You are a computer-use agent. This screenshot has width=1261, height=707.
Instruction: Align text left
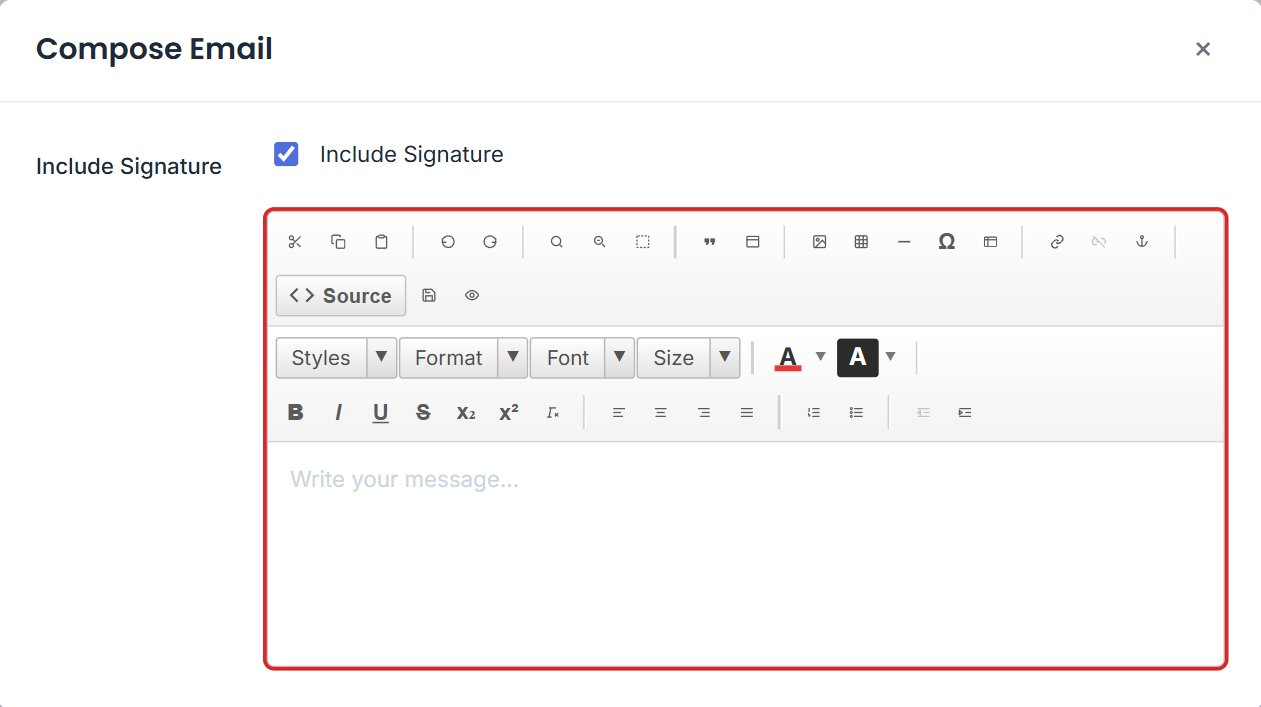tap(618, 412)
